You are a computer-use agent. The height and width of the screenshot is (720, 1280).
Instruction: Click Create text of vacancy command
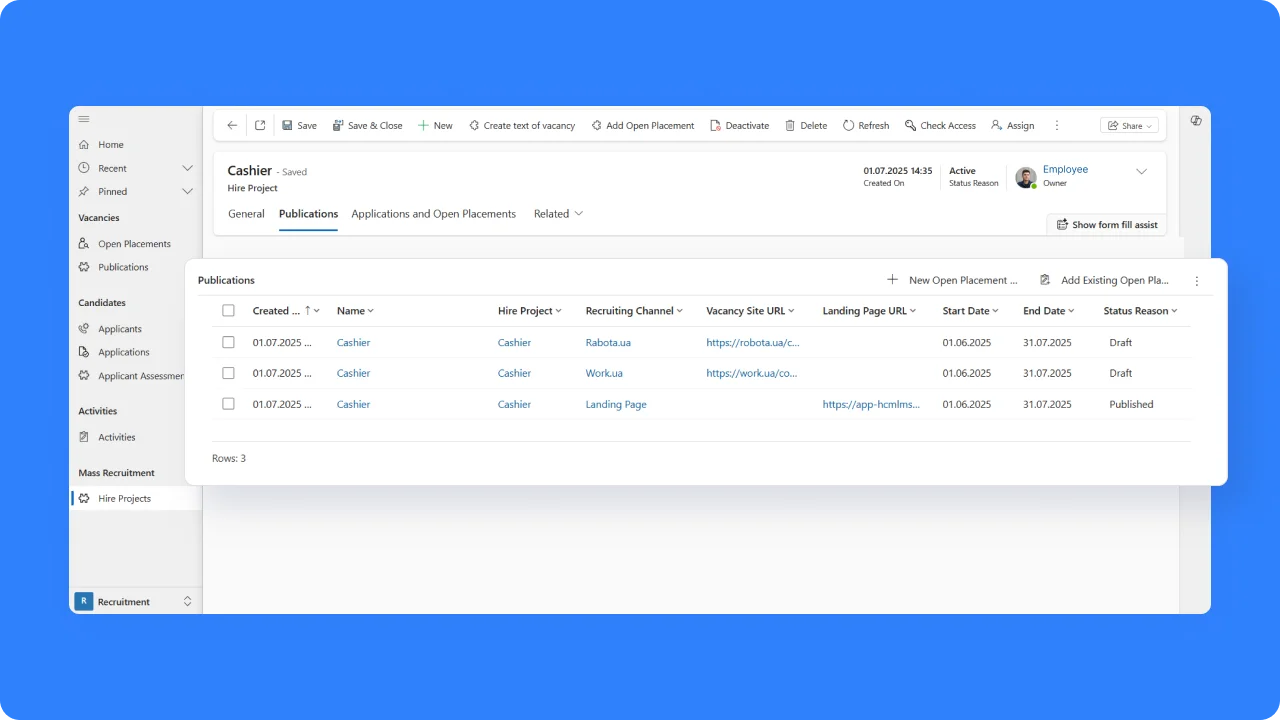click(x=522, y=126)
